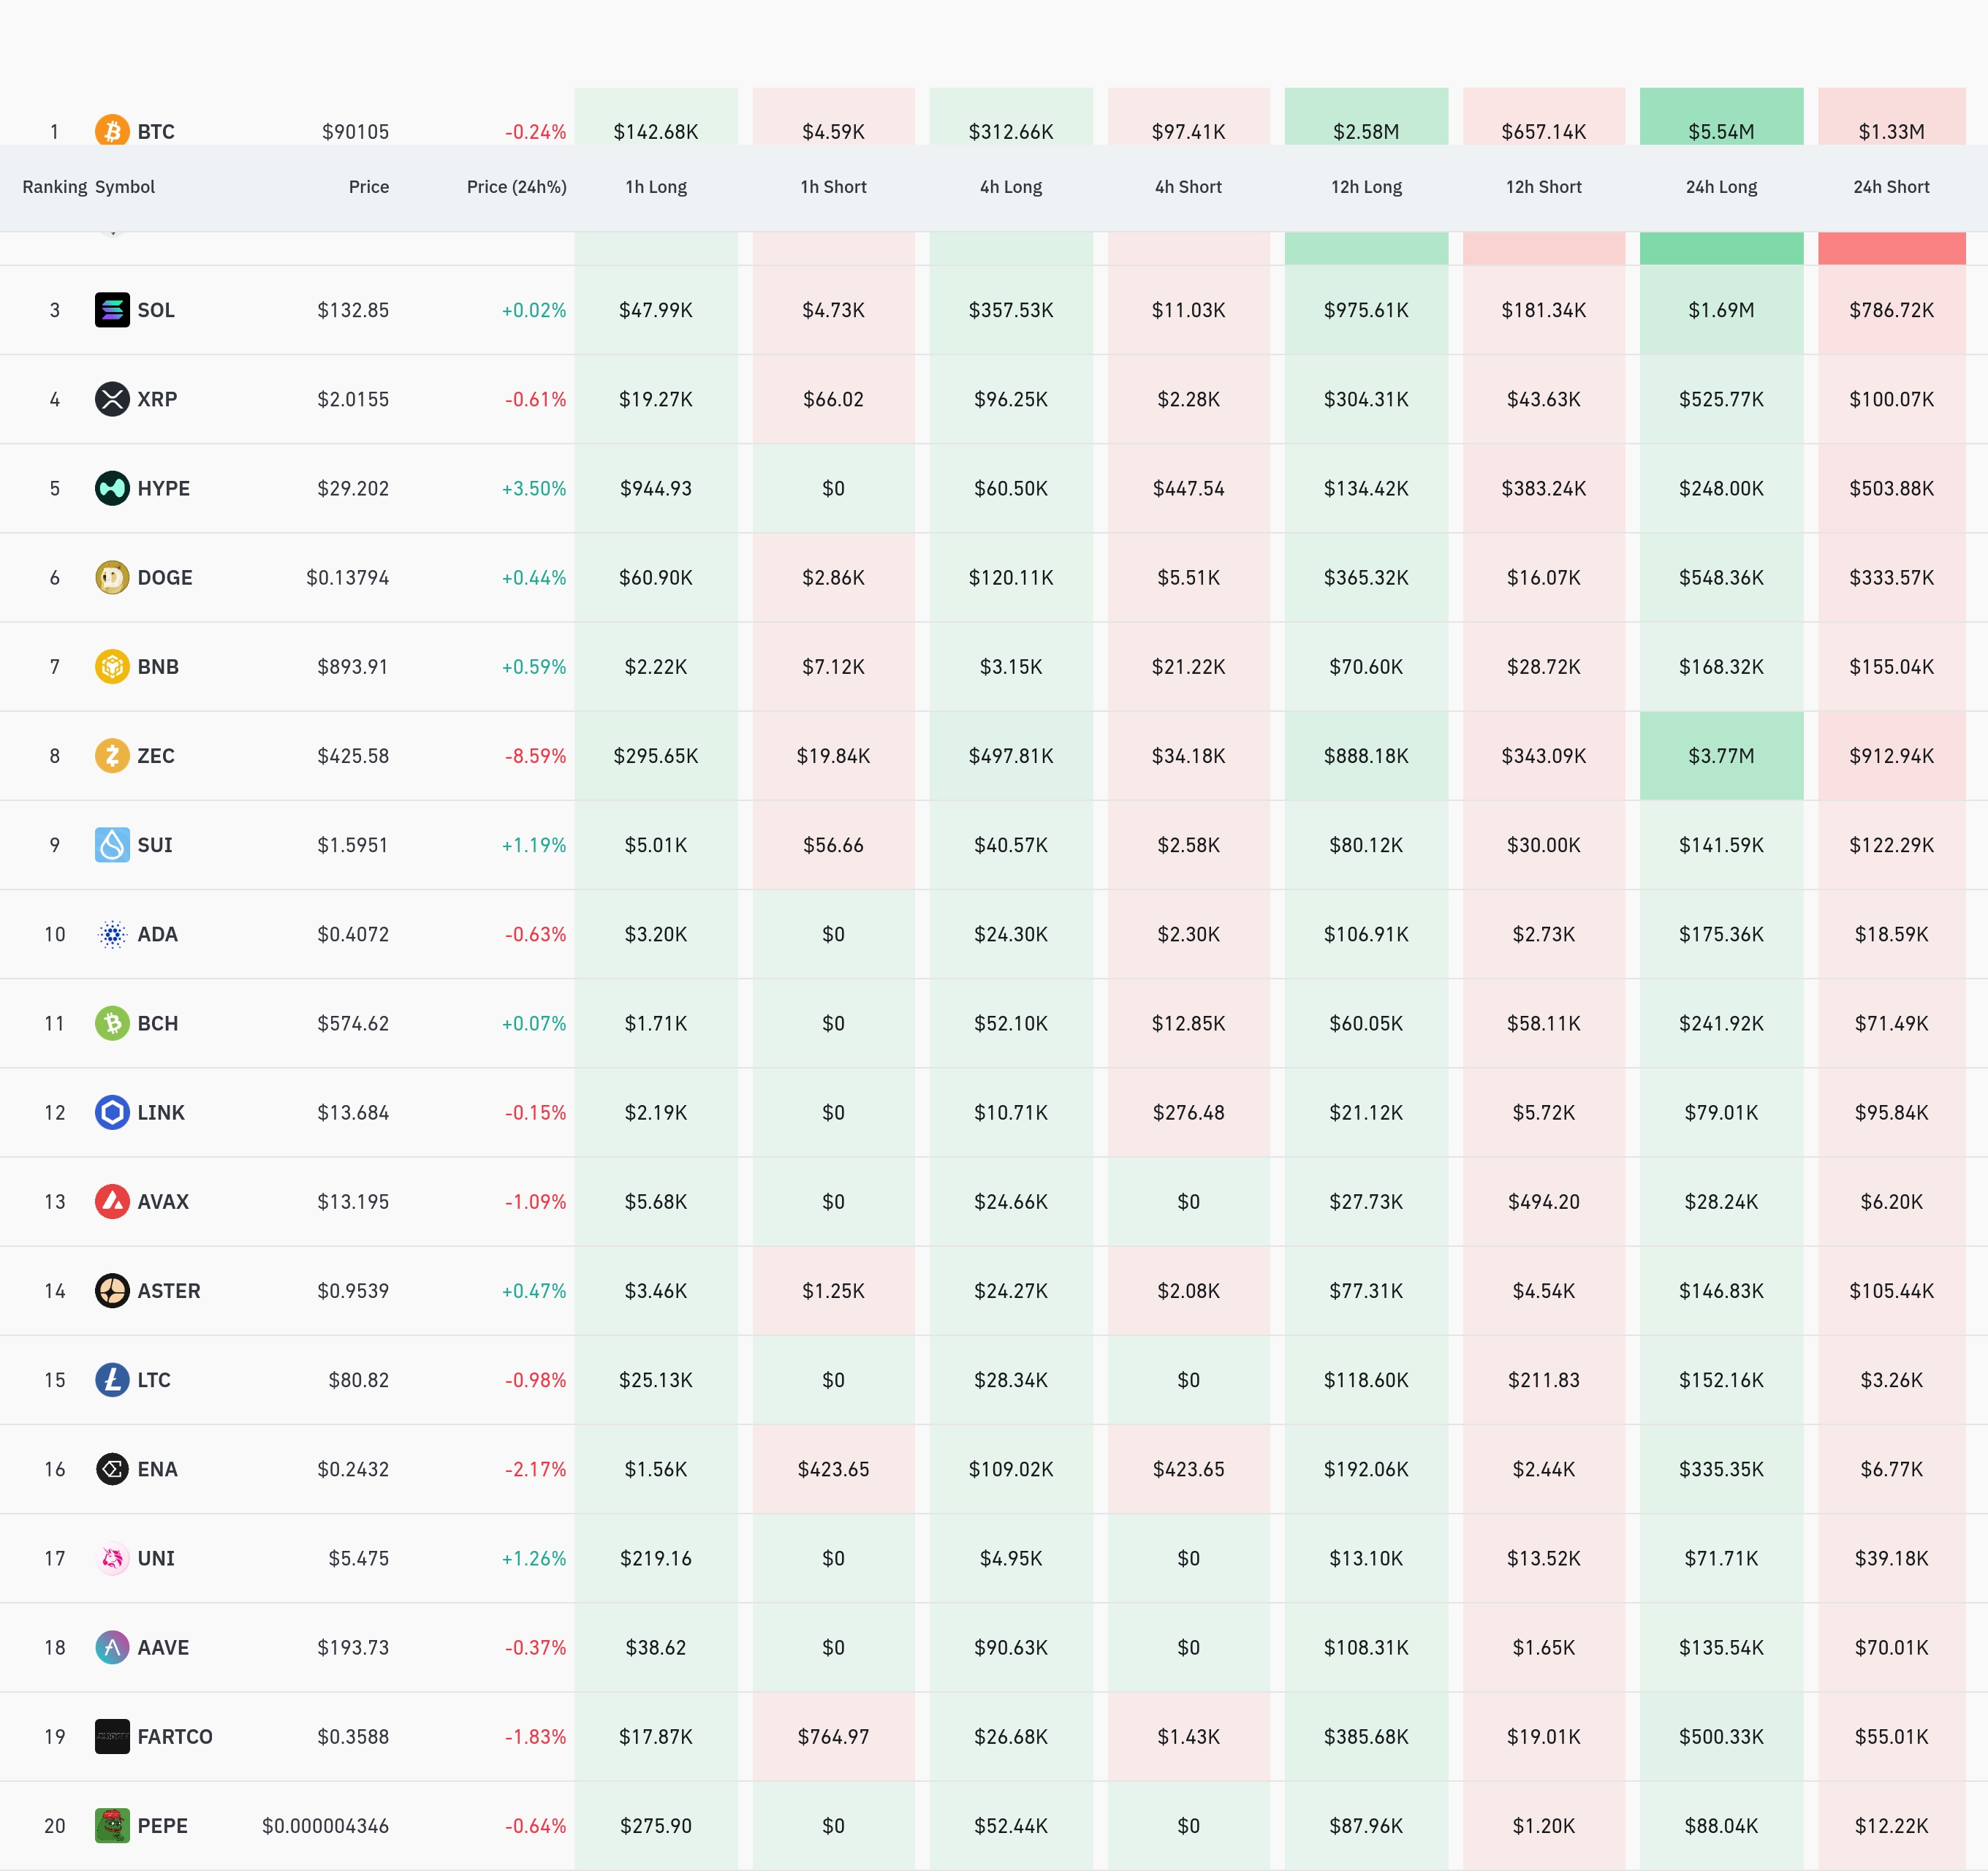The image size is (1988, 1871).
Task: Sort by the 24h Long column header
Action: pos(1720,187)
